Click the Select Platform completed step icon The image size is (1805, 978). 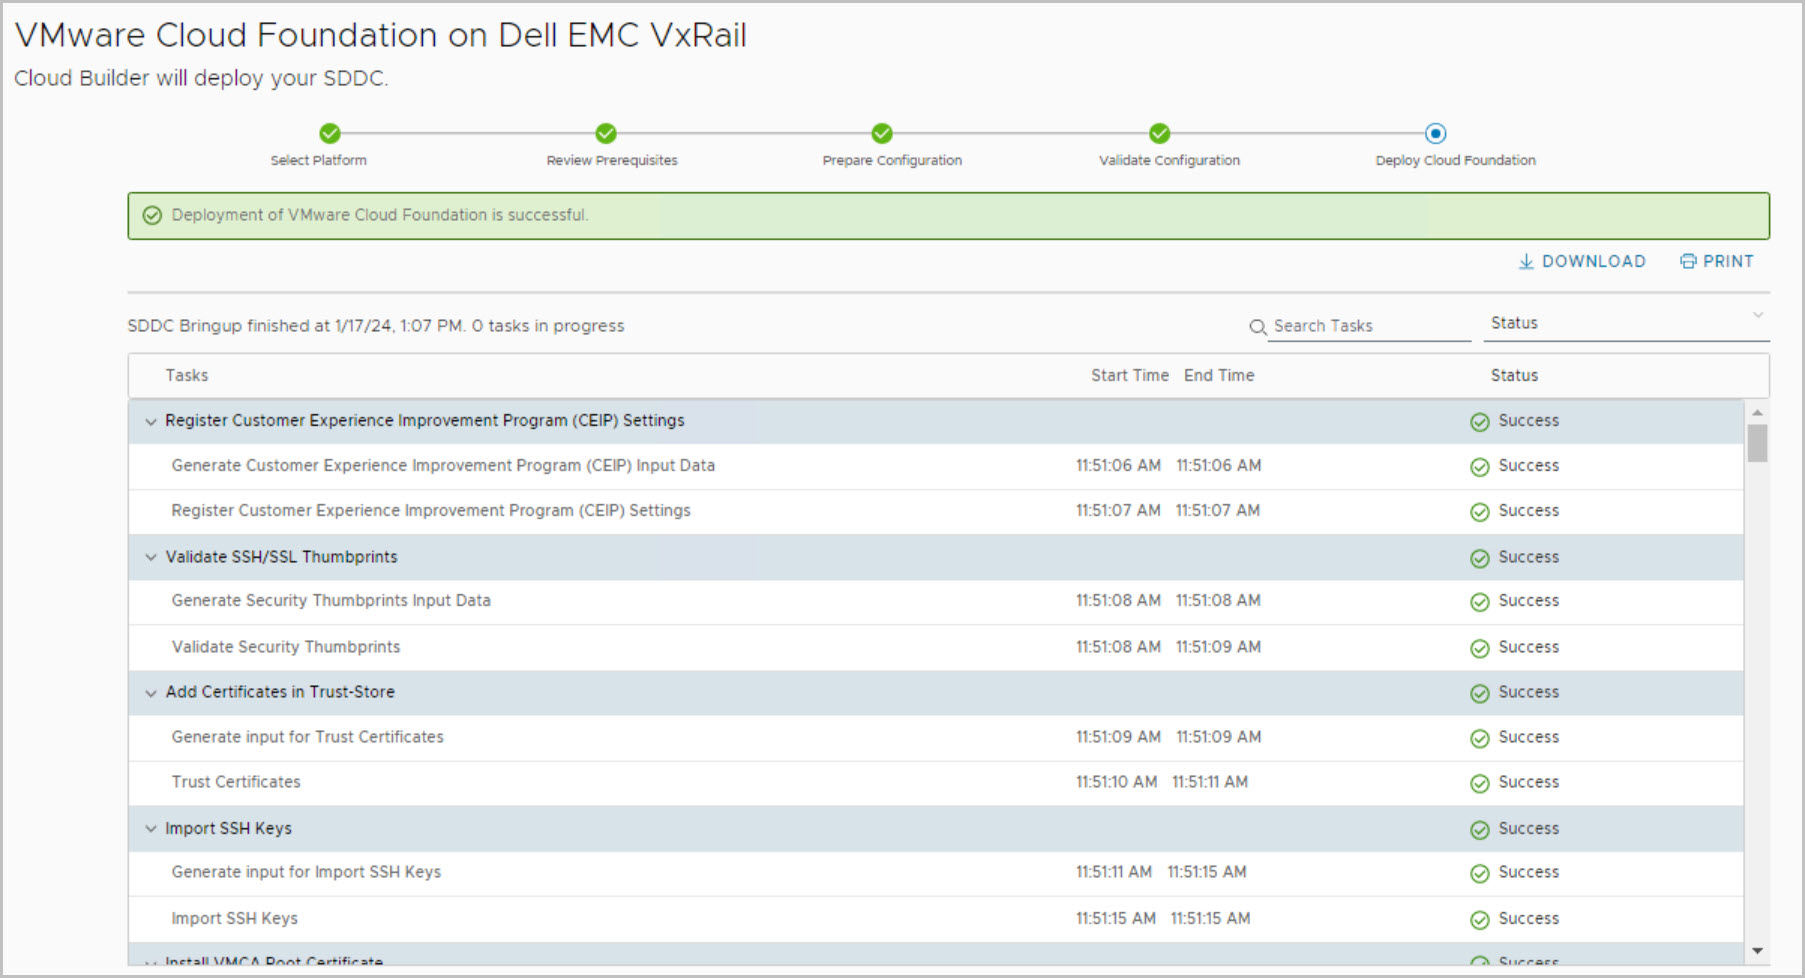pyautogui.click(x=330, y=133)
